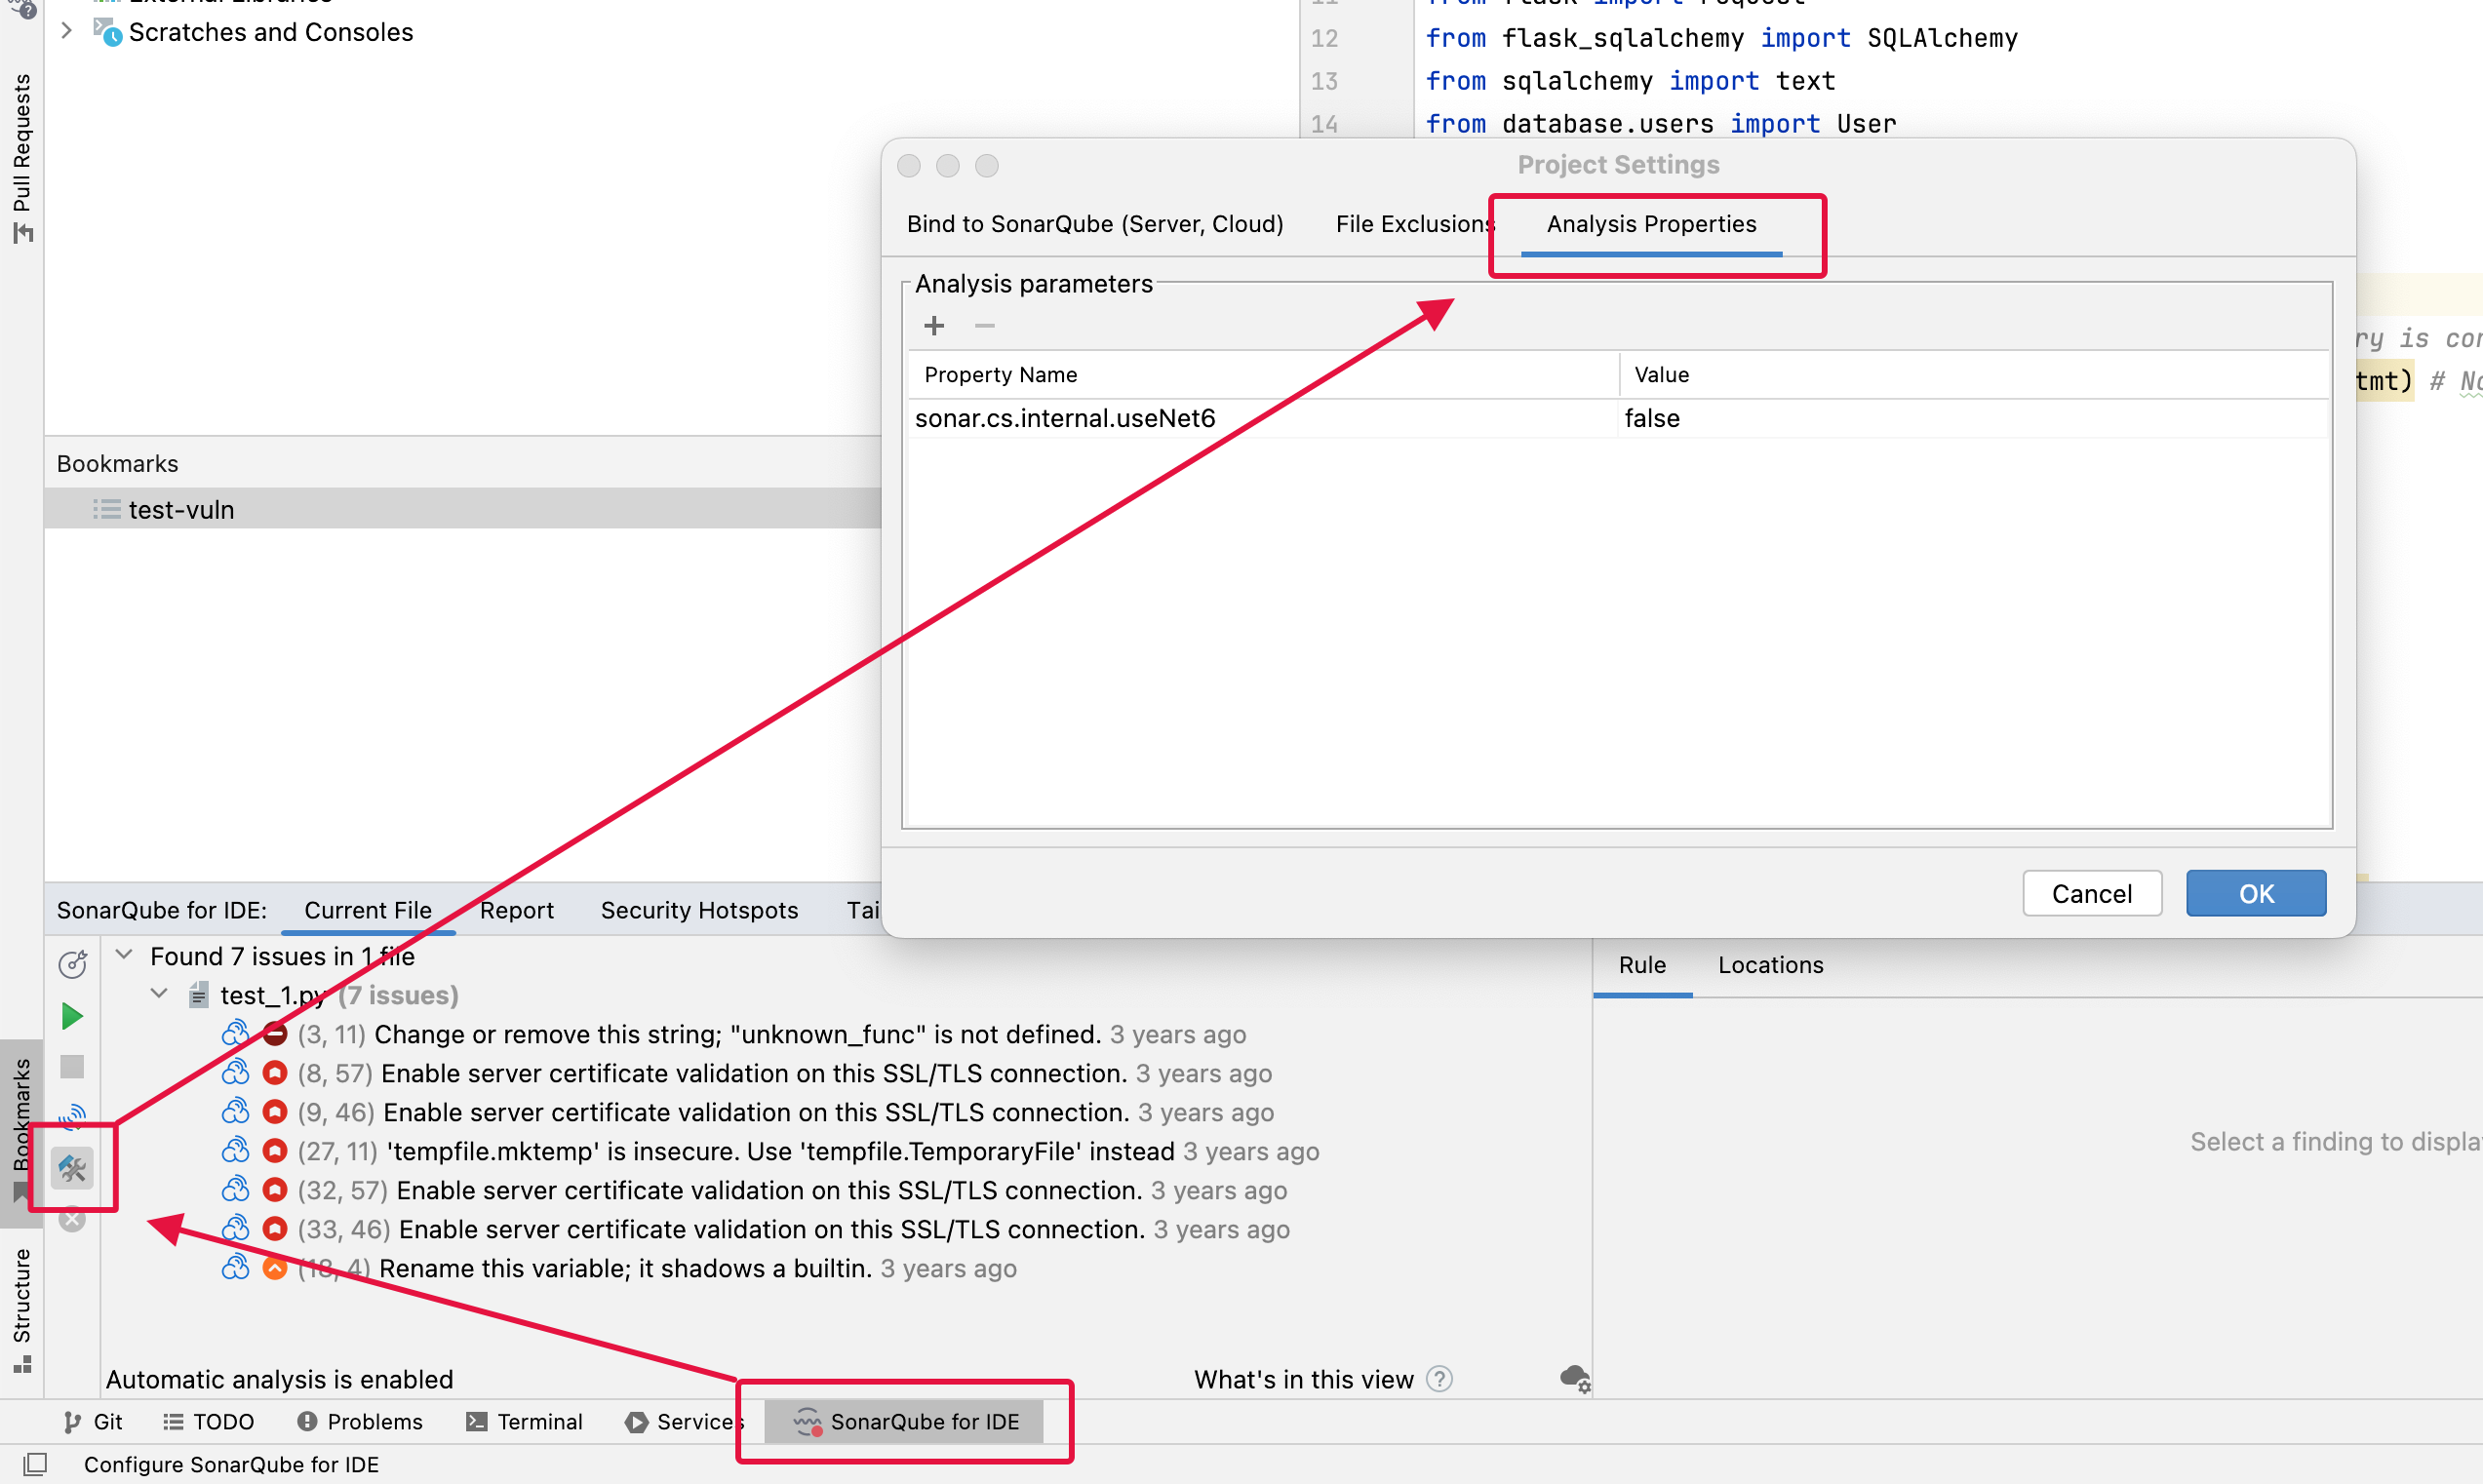Click the SonarQube for IDE tool window button

[904, 1421]
